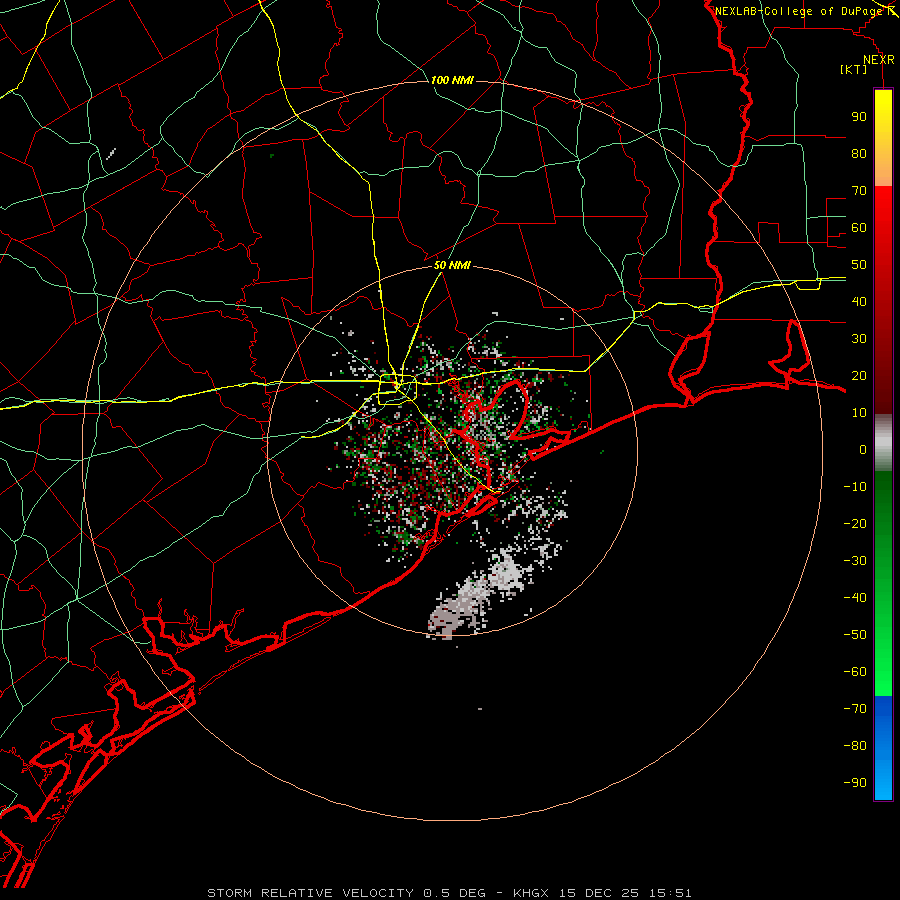The width and height of the screenshot is (900, 900).
Task: Click the -90 value on velocity scale
Action: [x=855, y=783]
